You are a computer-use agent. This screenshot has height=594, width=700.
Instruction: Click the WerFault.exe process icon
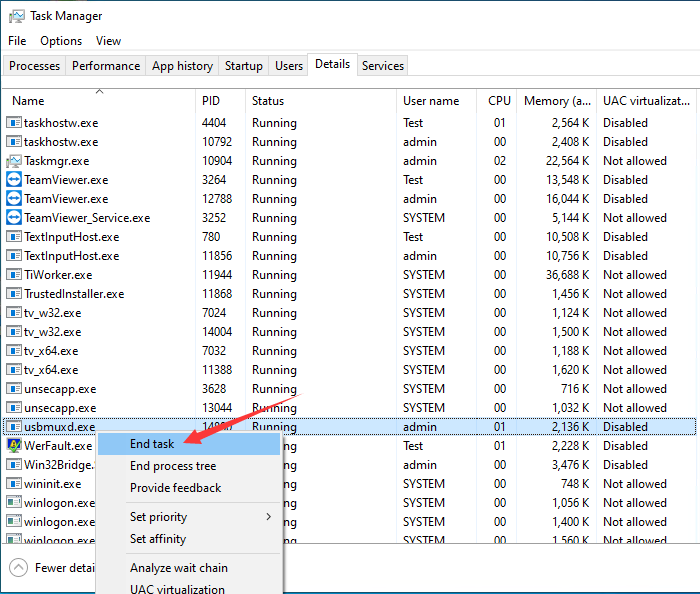(14, 445)
